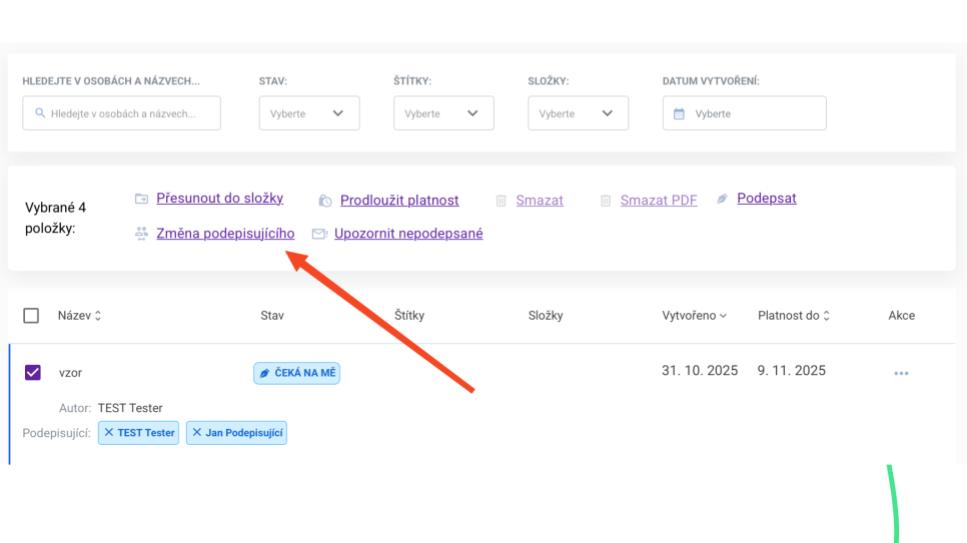The image size is (967, 543).
Task: Click the envelope icon beside Upozornit nepodepsané
Action: [x=319, y=234]
